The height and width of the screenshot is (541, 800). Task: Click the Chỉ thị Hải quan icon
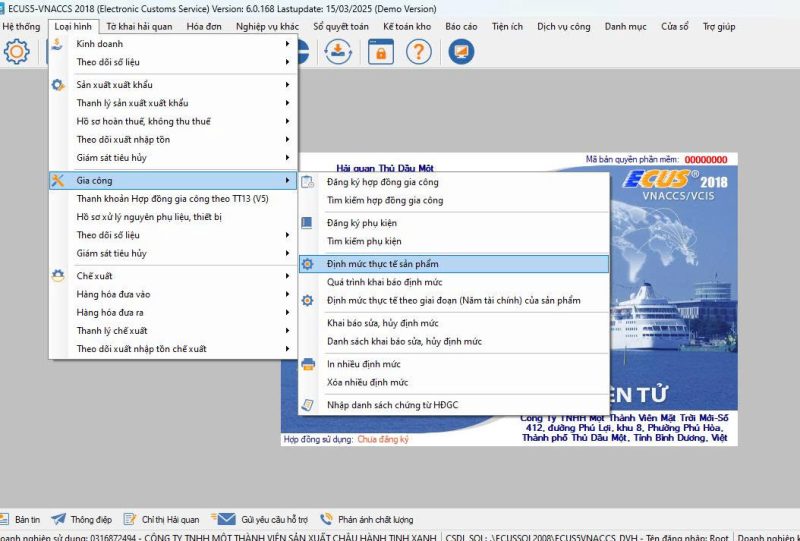(130, 519)
